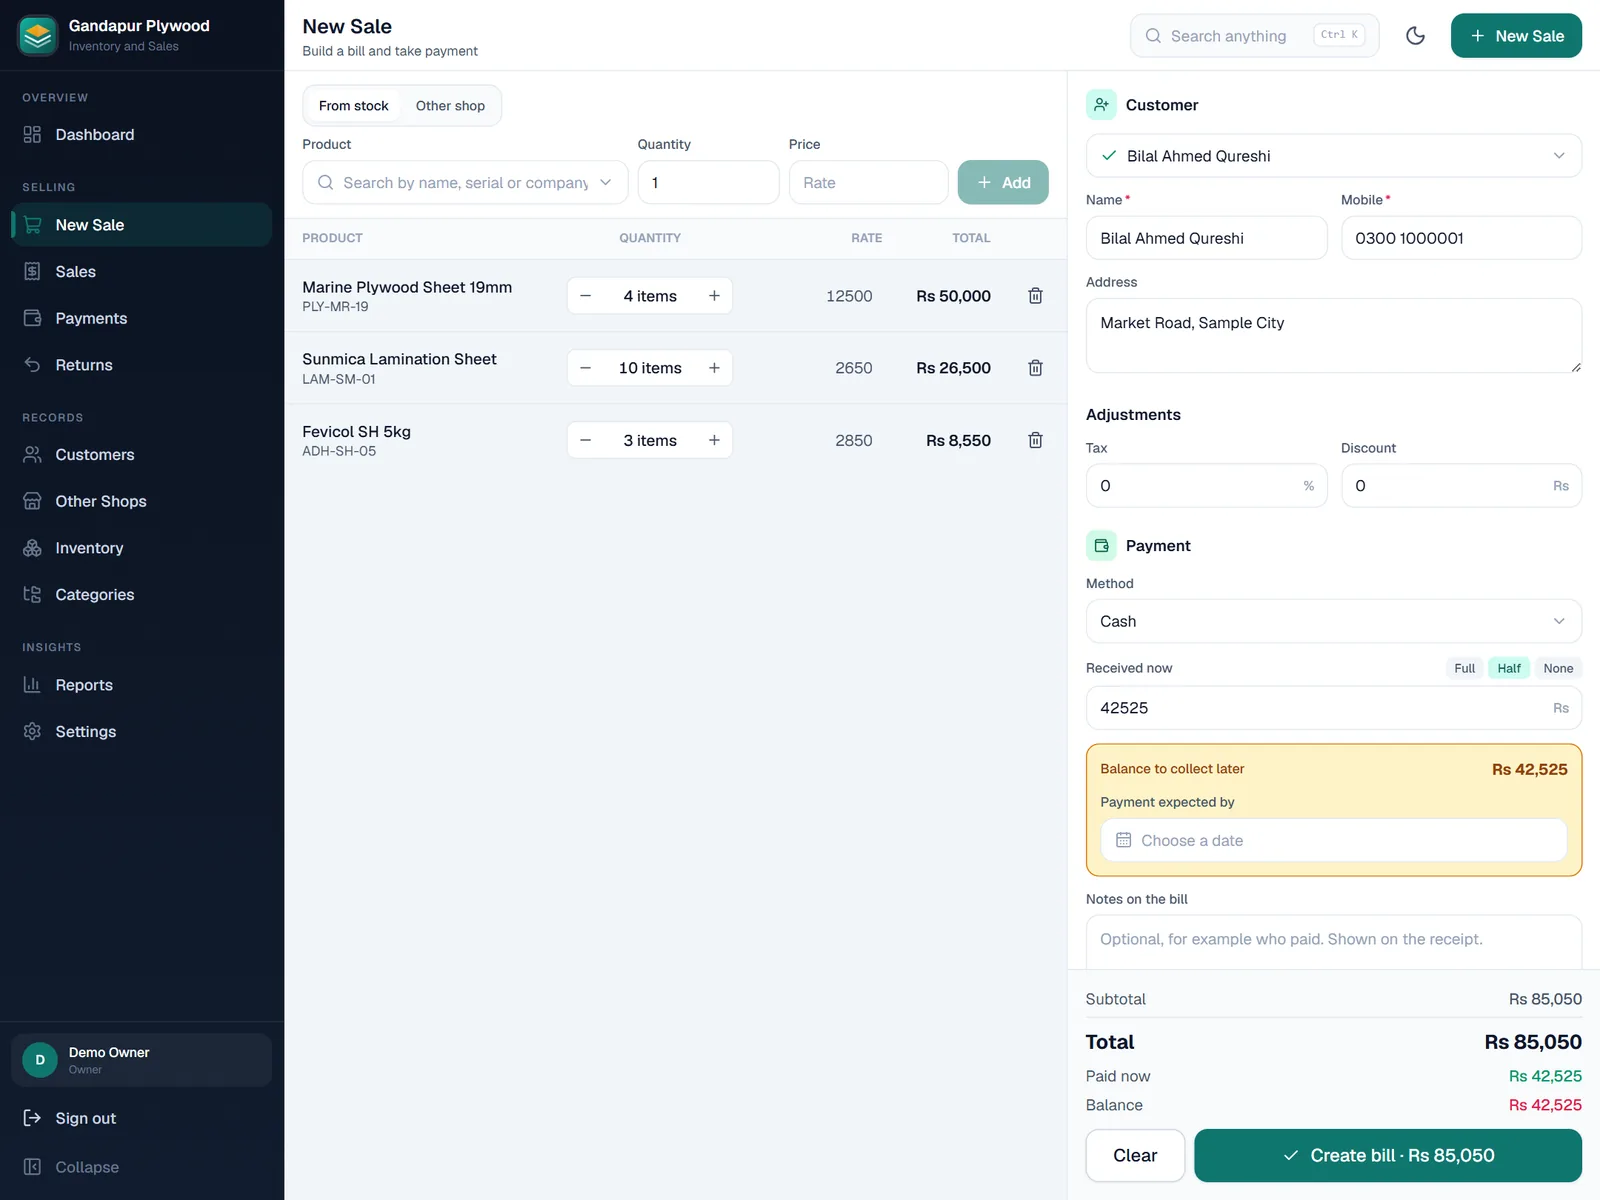1600x1200 pixels.
Task: Click the Gandapur Plywood logo icon
Action: pos(38,36)
